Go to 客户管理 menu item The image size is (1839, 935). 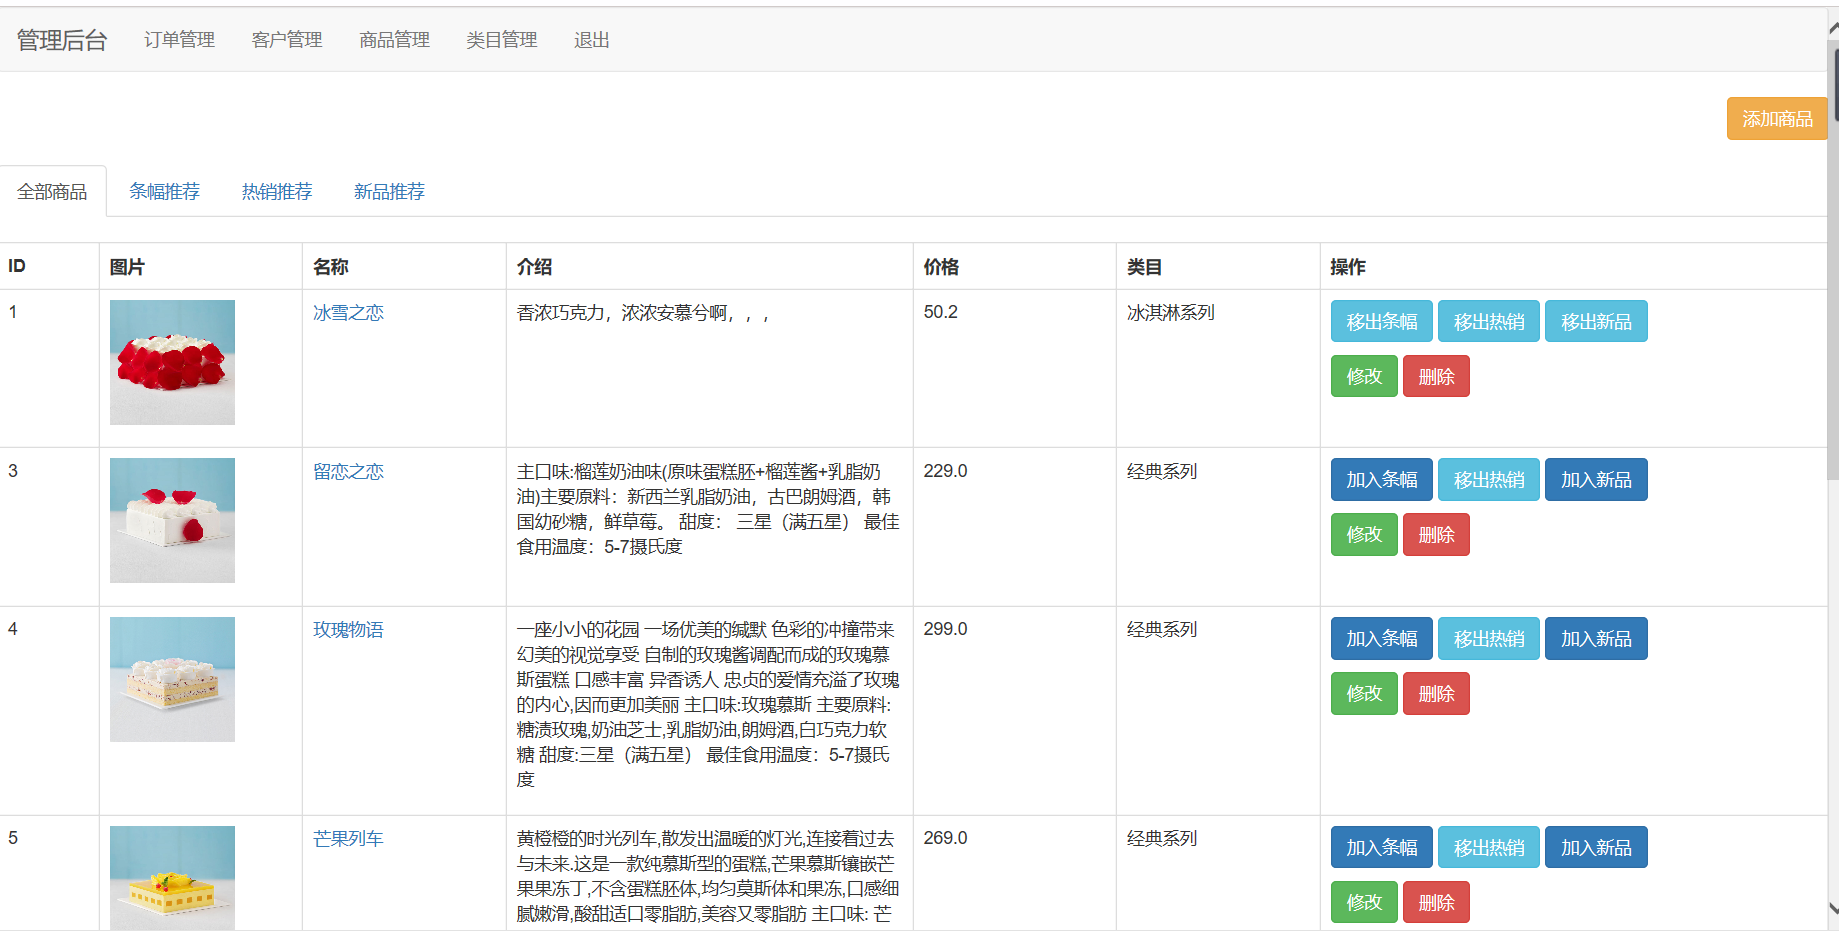[x=287, y=40]
